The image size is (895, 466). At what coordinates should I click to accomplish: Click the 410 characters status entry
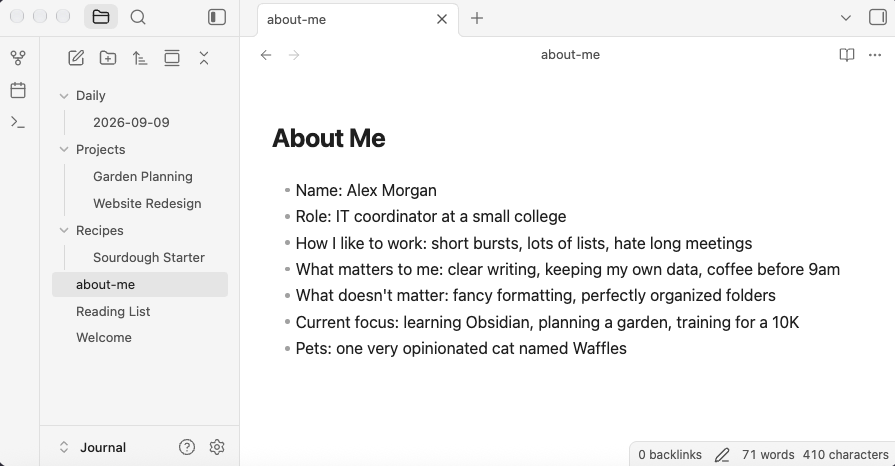point(845,455)
